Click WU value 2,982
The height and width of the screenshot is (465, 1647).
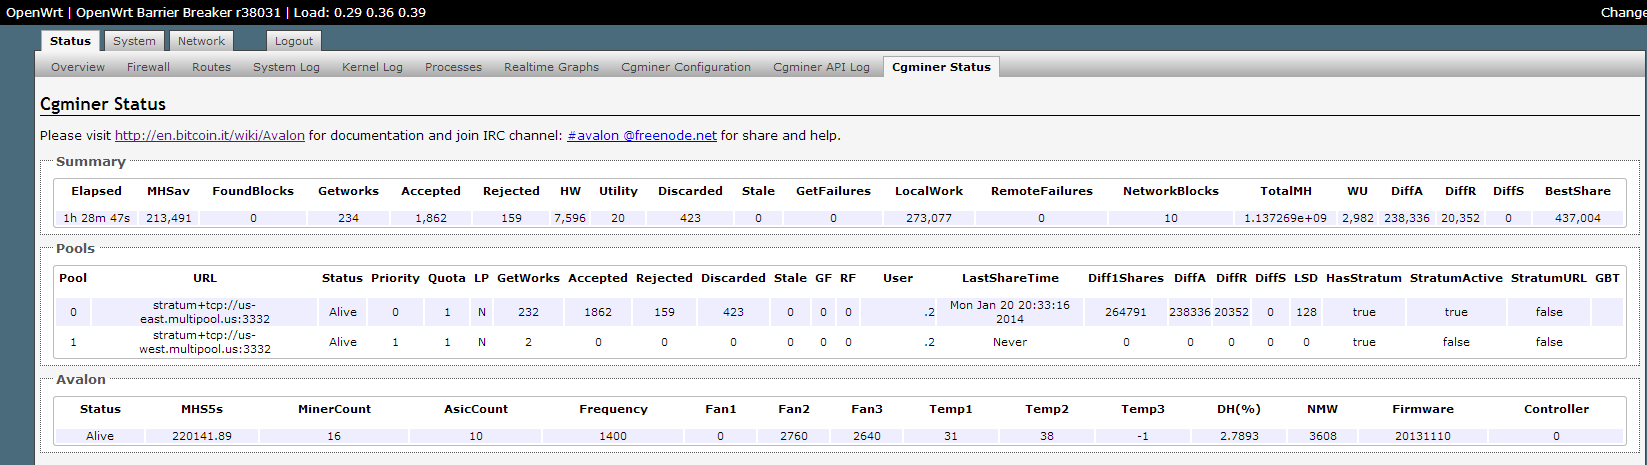[x=1357, y=218]
